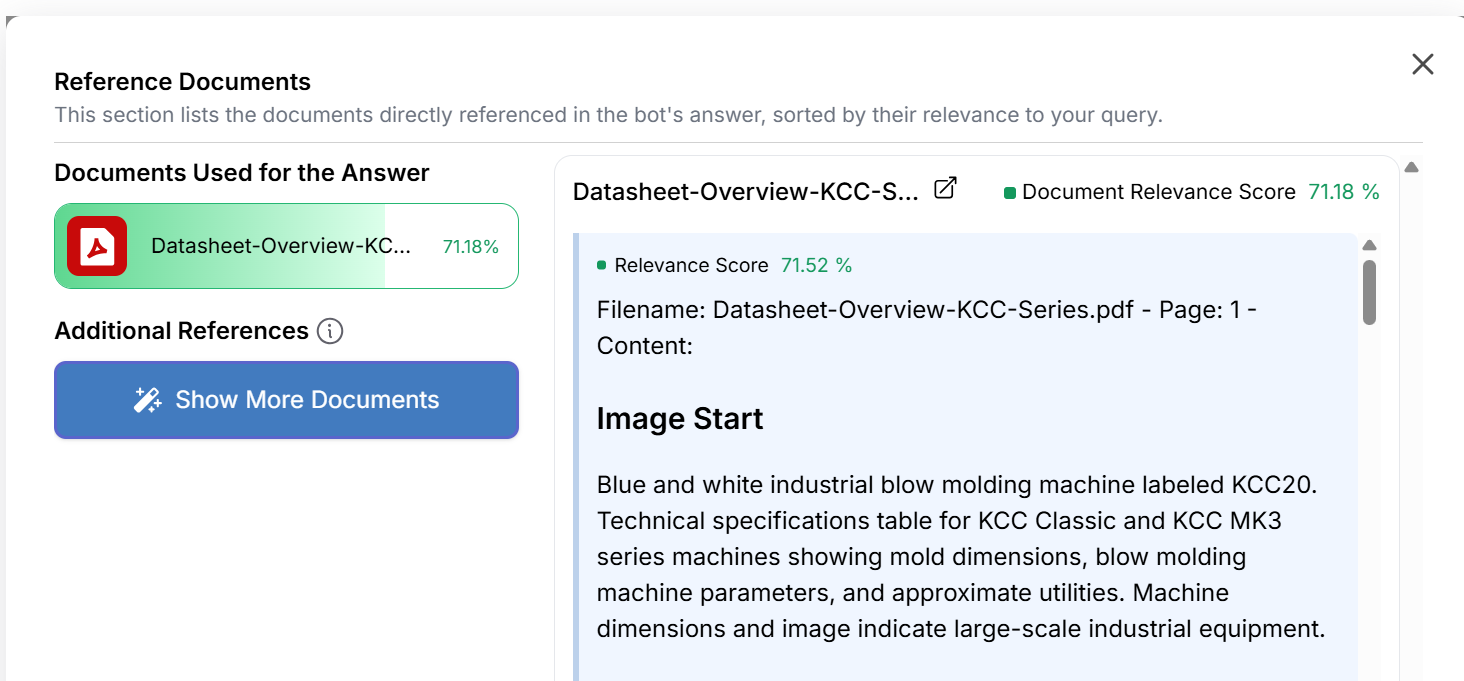
Task: Click the Relevance Score 71.52 % value
Action: (816, 265)
